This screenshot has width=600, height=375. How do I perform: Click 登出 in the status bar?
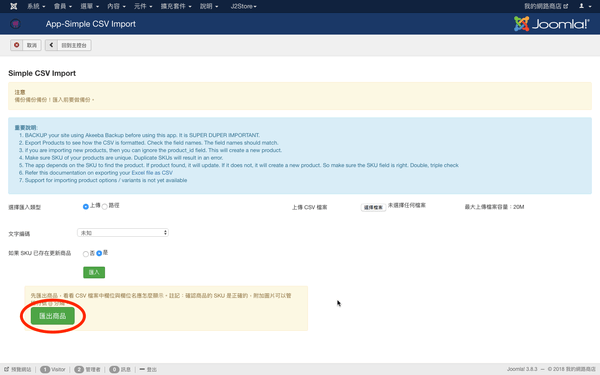click(x=148, y=369)
